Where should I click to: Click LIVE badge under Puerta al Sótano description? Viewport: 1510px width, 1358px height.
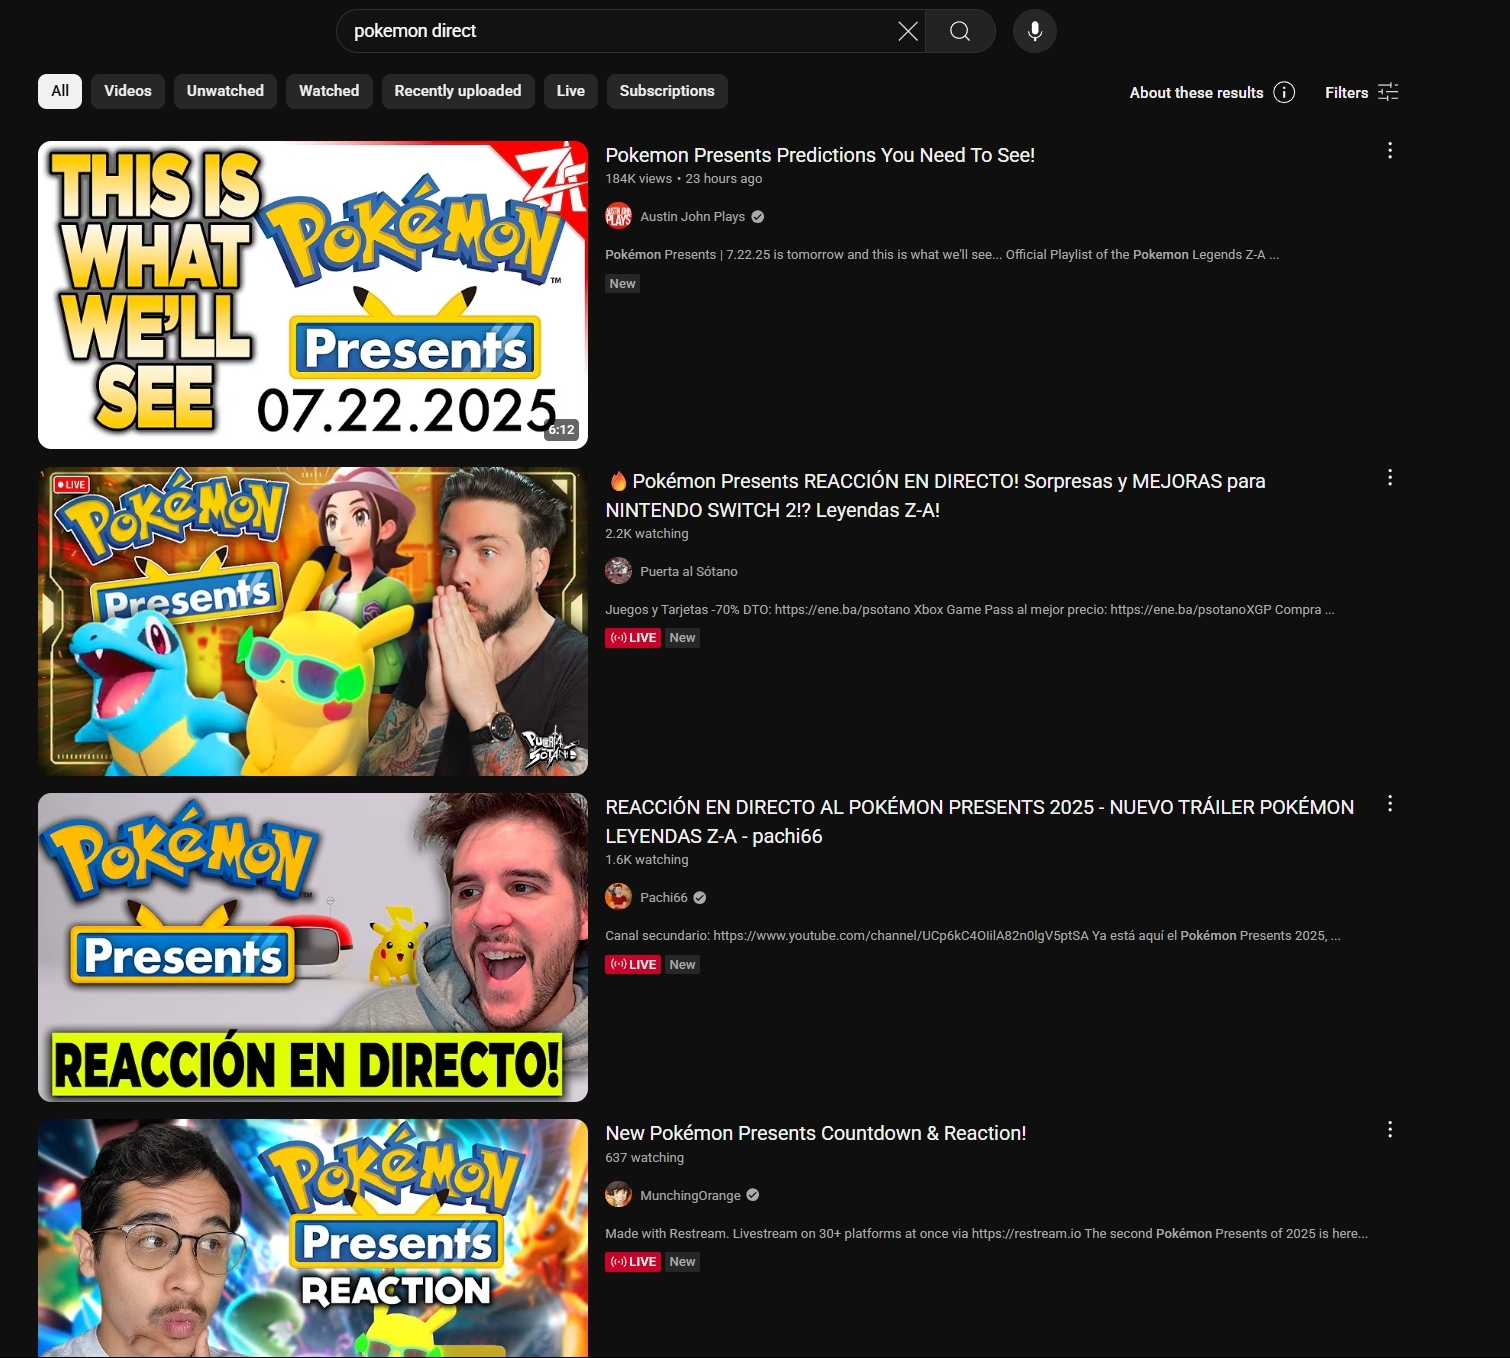[x=633, y=638]
